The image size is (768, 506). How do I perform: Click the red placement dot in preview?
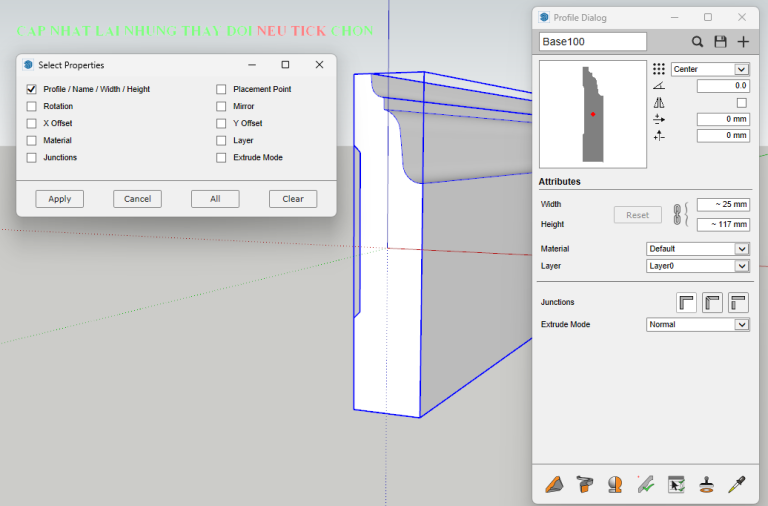click(x=593, y=114)
